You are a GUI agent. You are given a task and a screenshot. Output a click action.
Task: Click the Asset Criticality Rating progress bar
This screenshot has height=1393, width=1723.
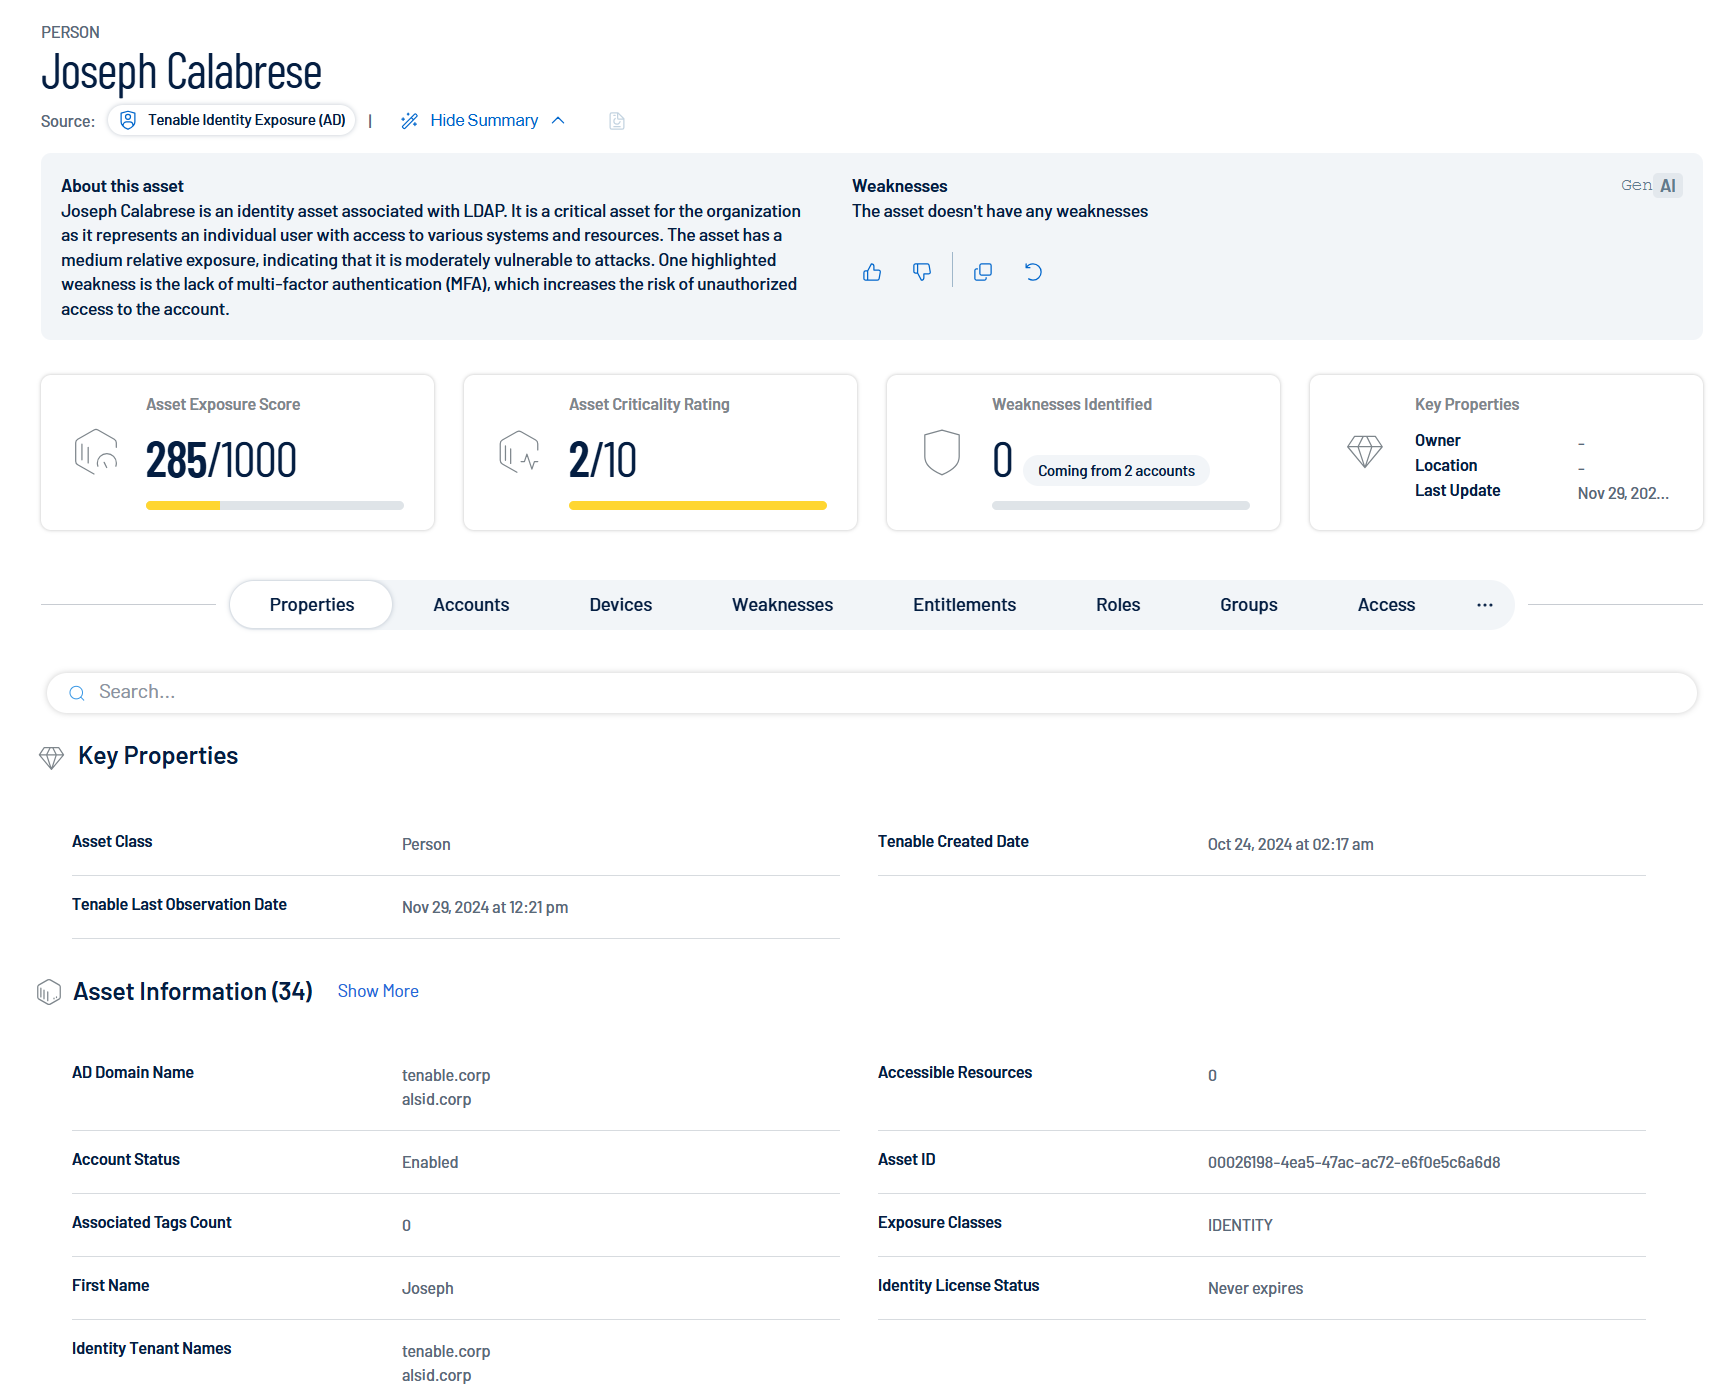(698, 506)
